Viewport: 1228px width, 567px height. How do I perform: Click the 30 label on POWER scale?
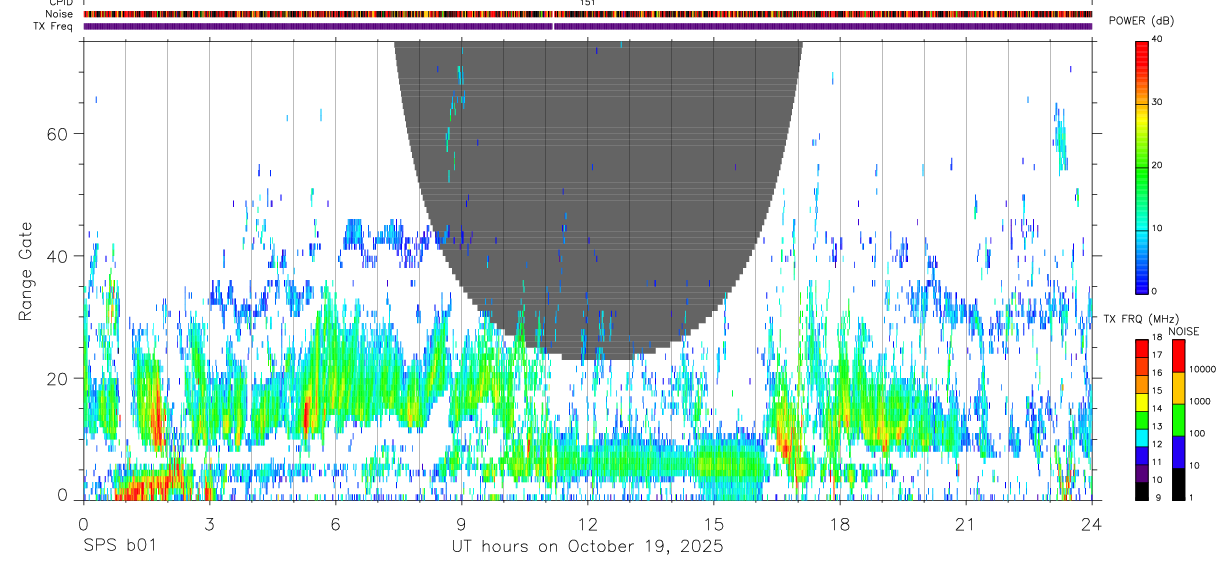coord(1157,102)
